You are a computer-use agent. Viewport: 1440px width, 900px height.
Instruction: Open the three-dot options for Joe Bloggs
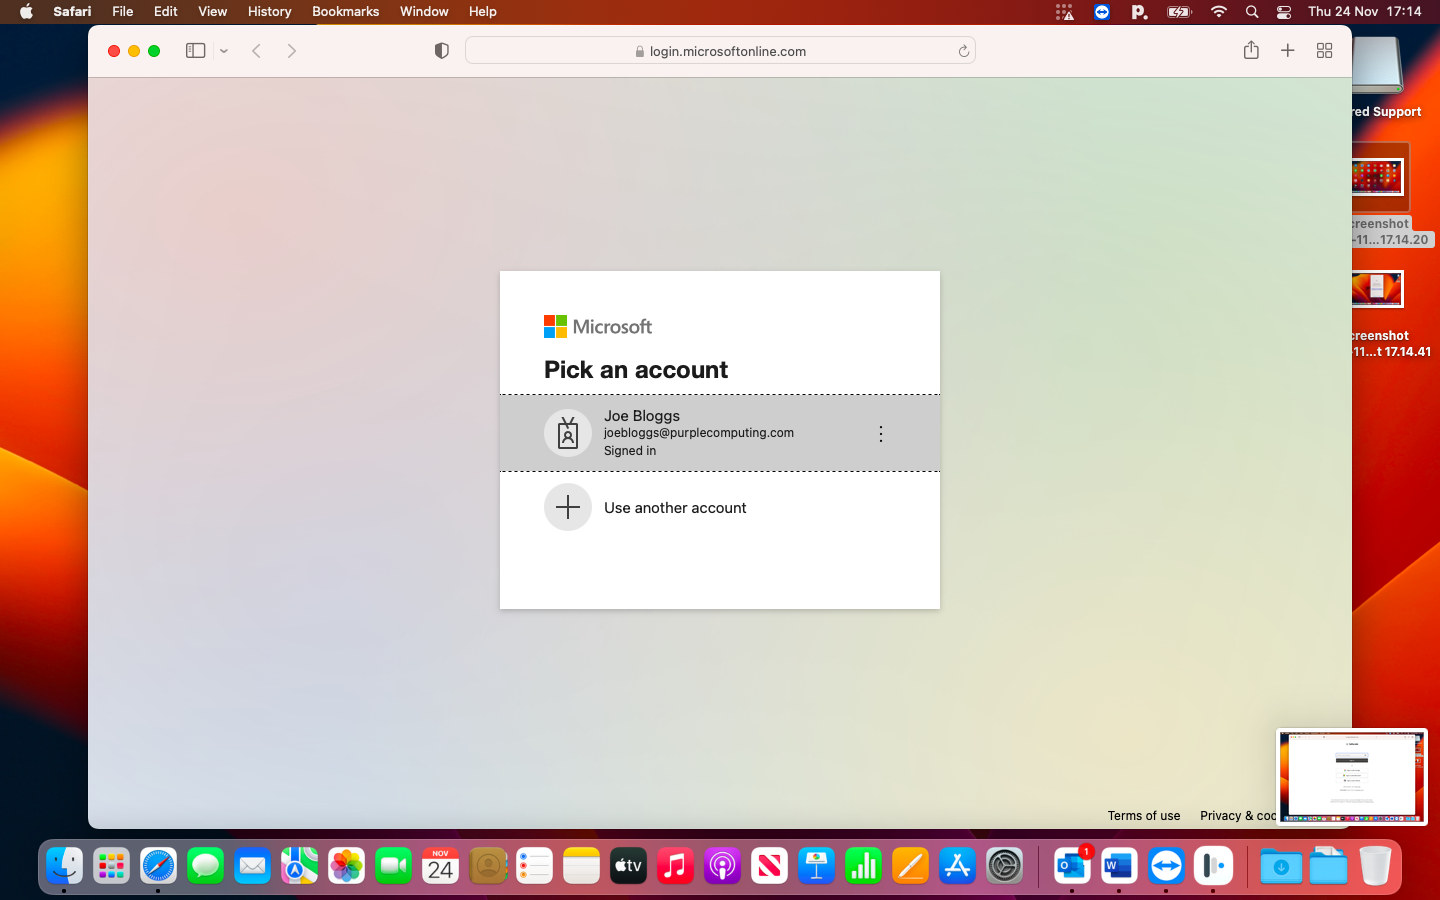(880, 433)
